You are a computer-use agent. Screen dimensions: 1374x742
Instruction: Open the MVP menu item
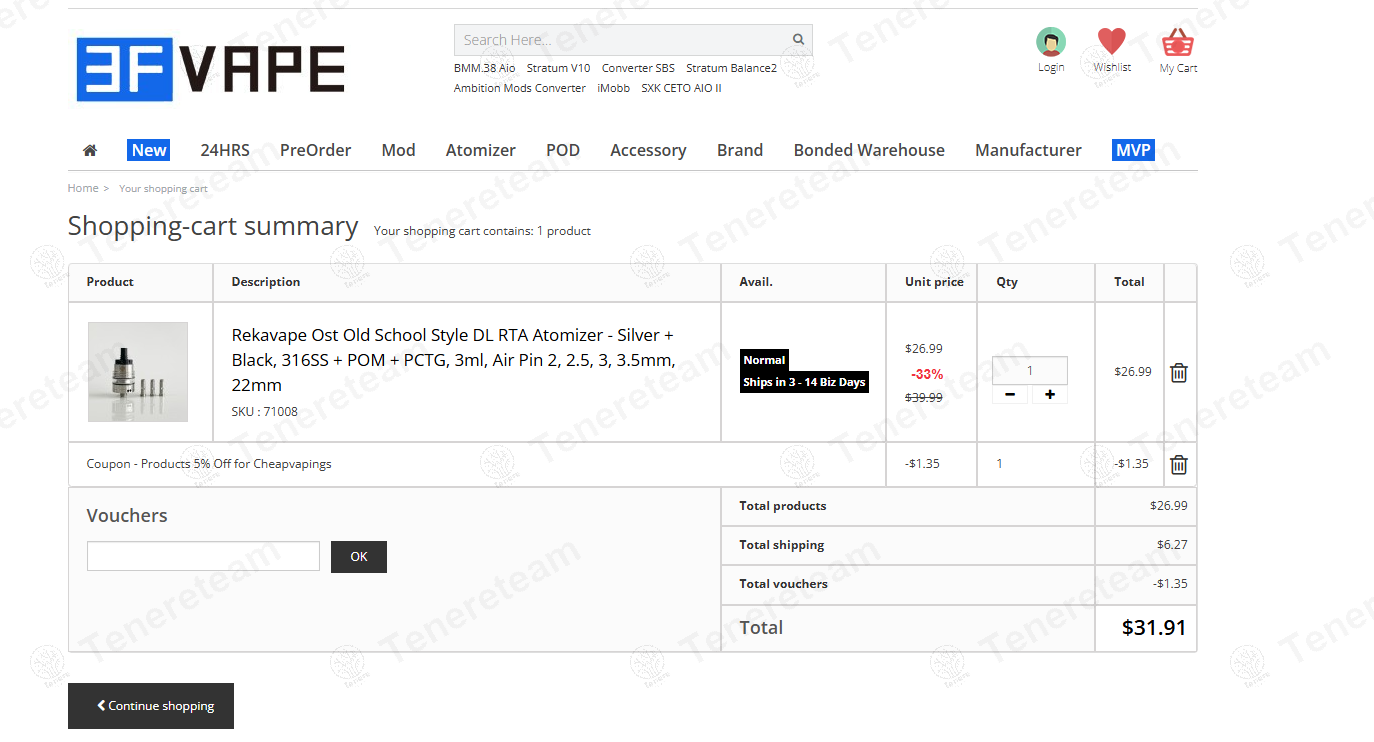(x=1133, y=150)
